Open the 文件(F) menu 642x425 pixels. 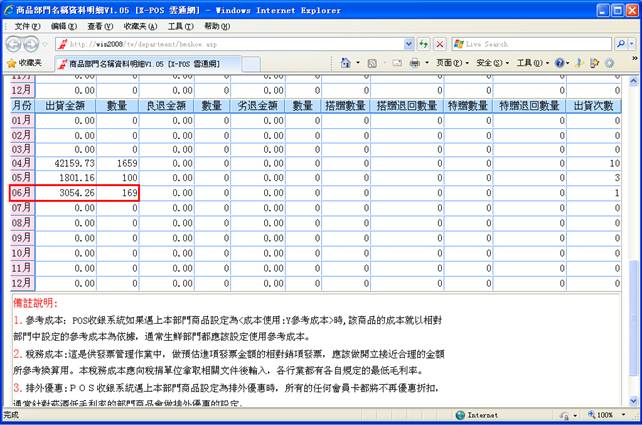click(29, 25)
